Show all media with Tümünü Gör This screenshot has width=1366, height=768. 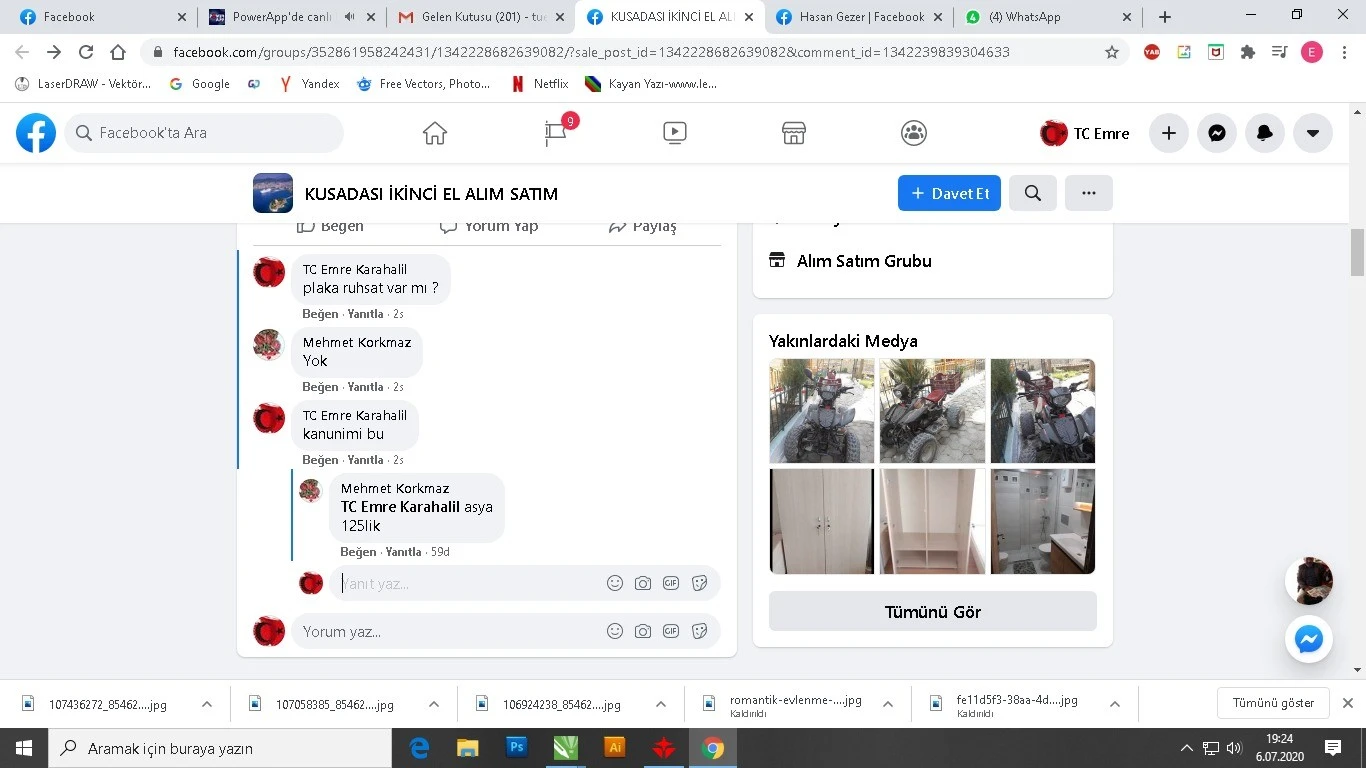(931, 611)
